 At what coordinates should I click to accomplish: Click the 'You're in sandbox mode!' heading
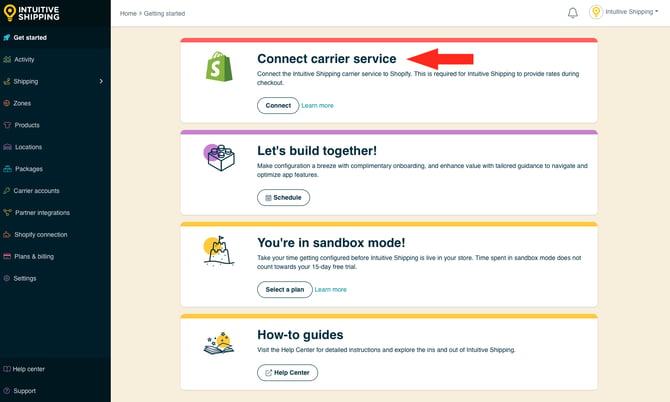pyautogui.click(x=331, y=243)
